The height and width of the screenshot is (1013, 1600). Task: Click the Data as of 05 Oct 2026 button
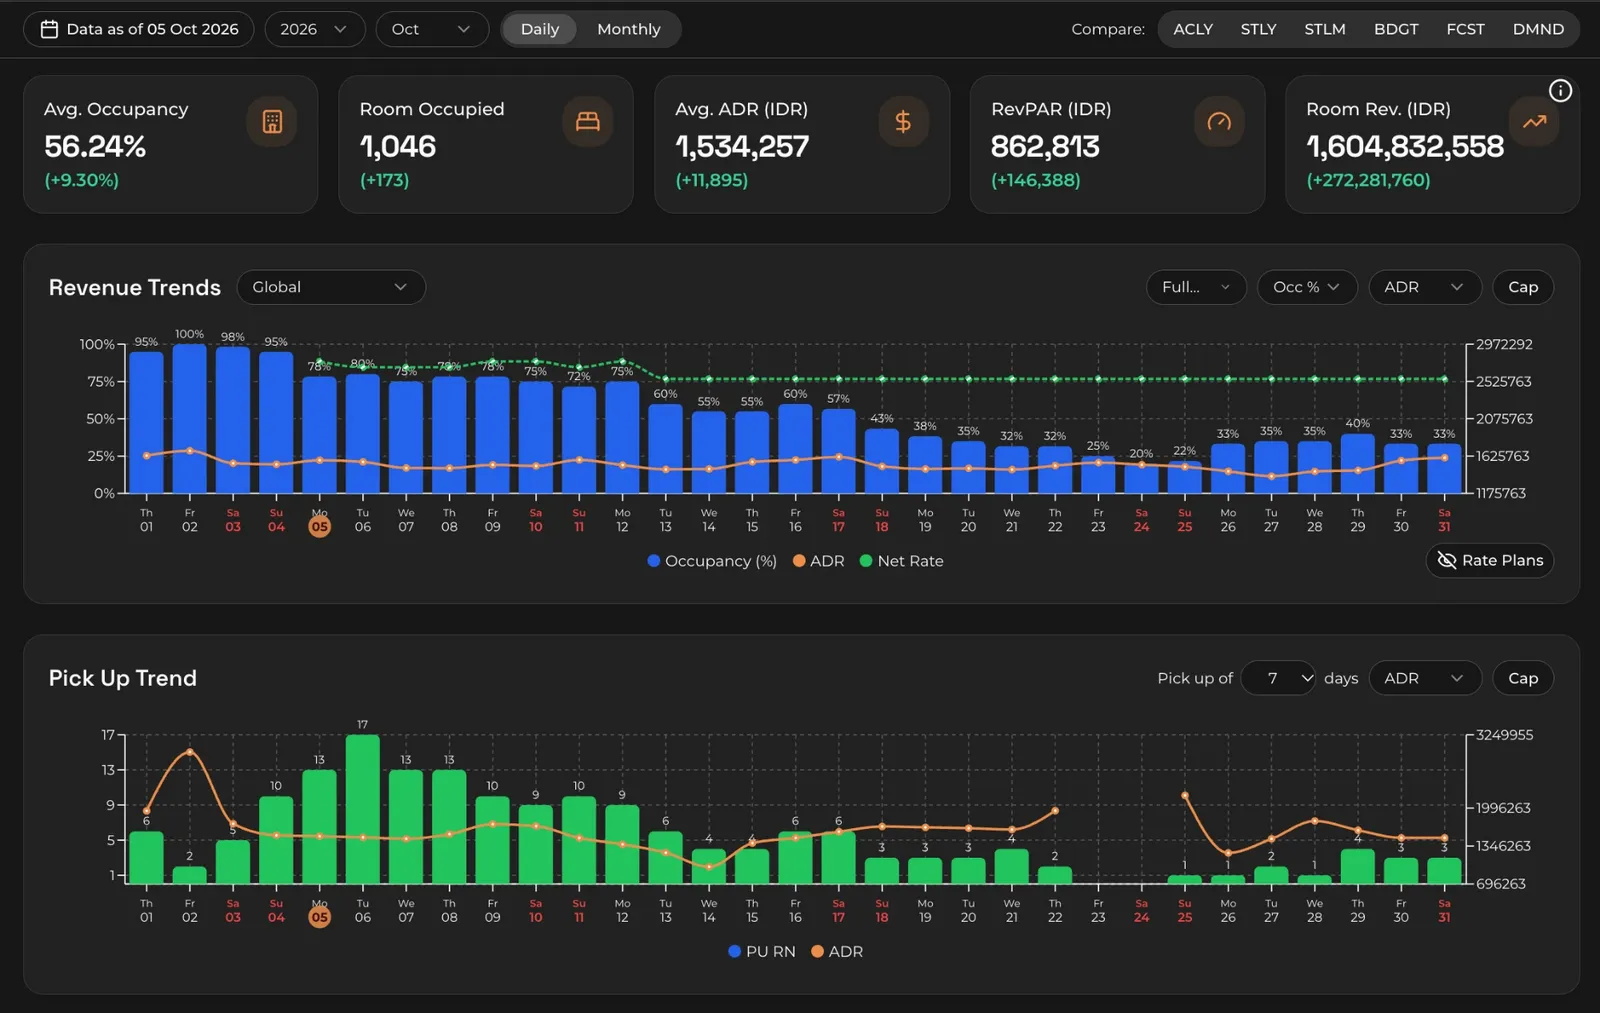click(x=139, y=29)
